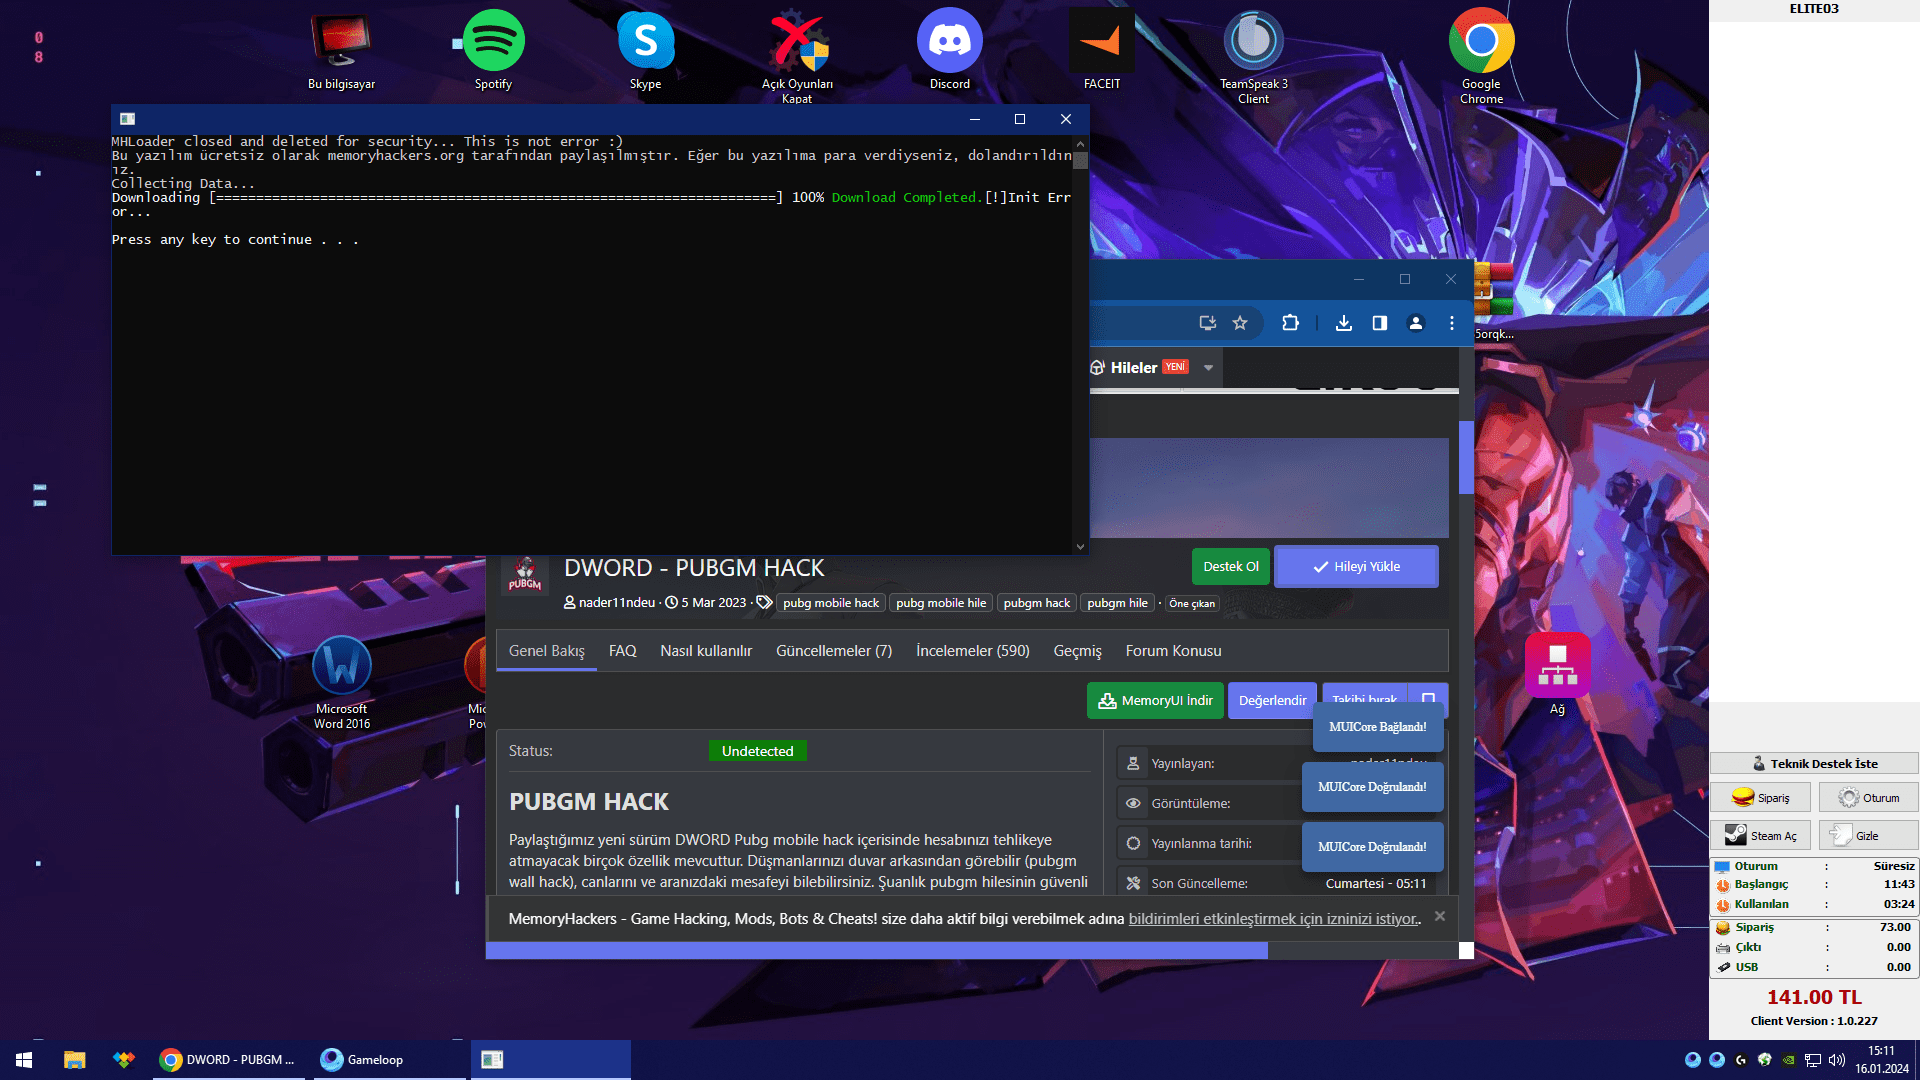The width and height of the screenshot is (1920, 1080).
Task: Open Chrome's three-dot menu
Action: (x=1452, y=323)
